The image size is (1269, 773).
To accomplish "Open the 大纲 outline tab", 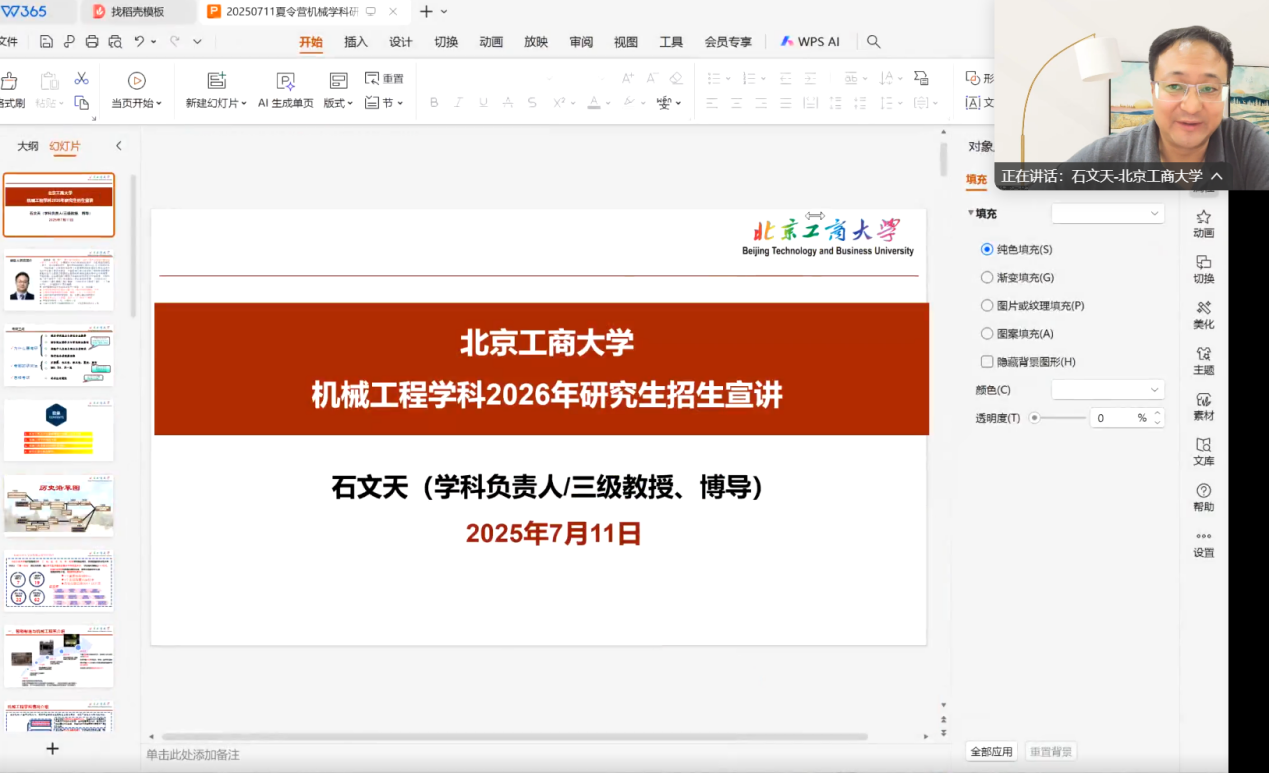I will click(28, 146).
